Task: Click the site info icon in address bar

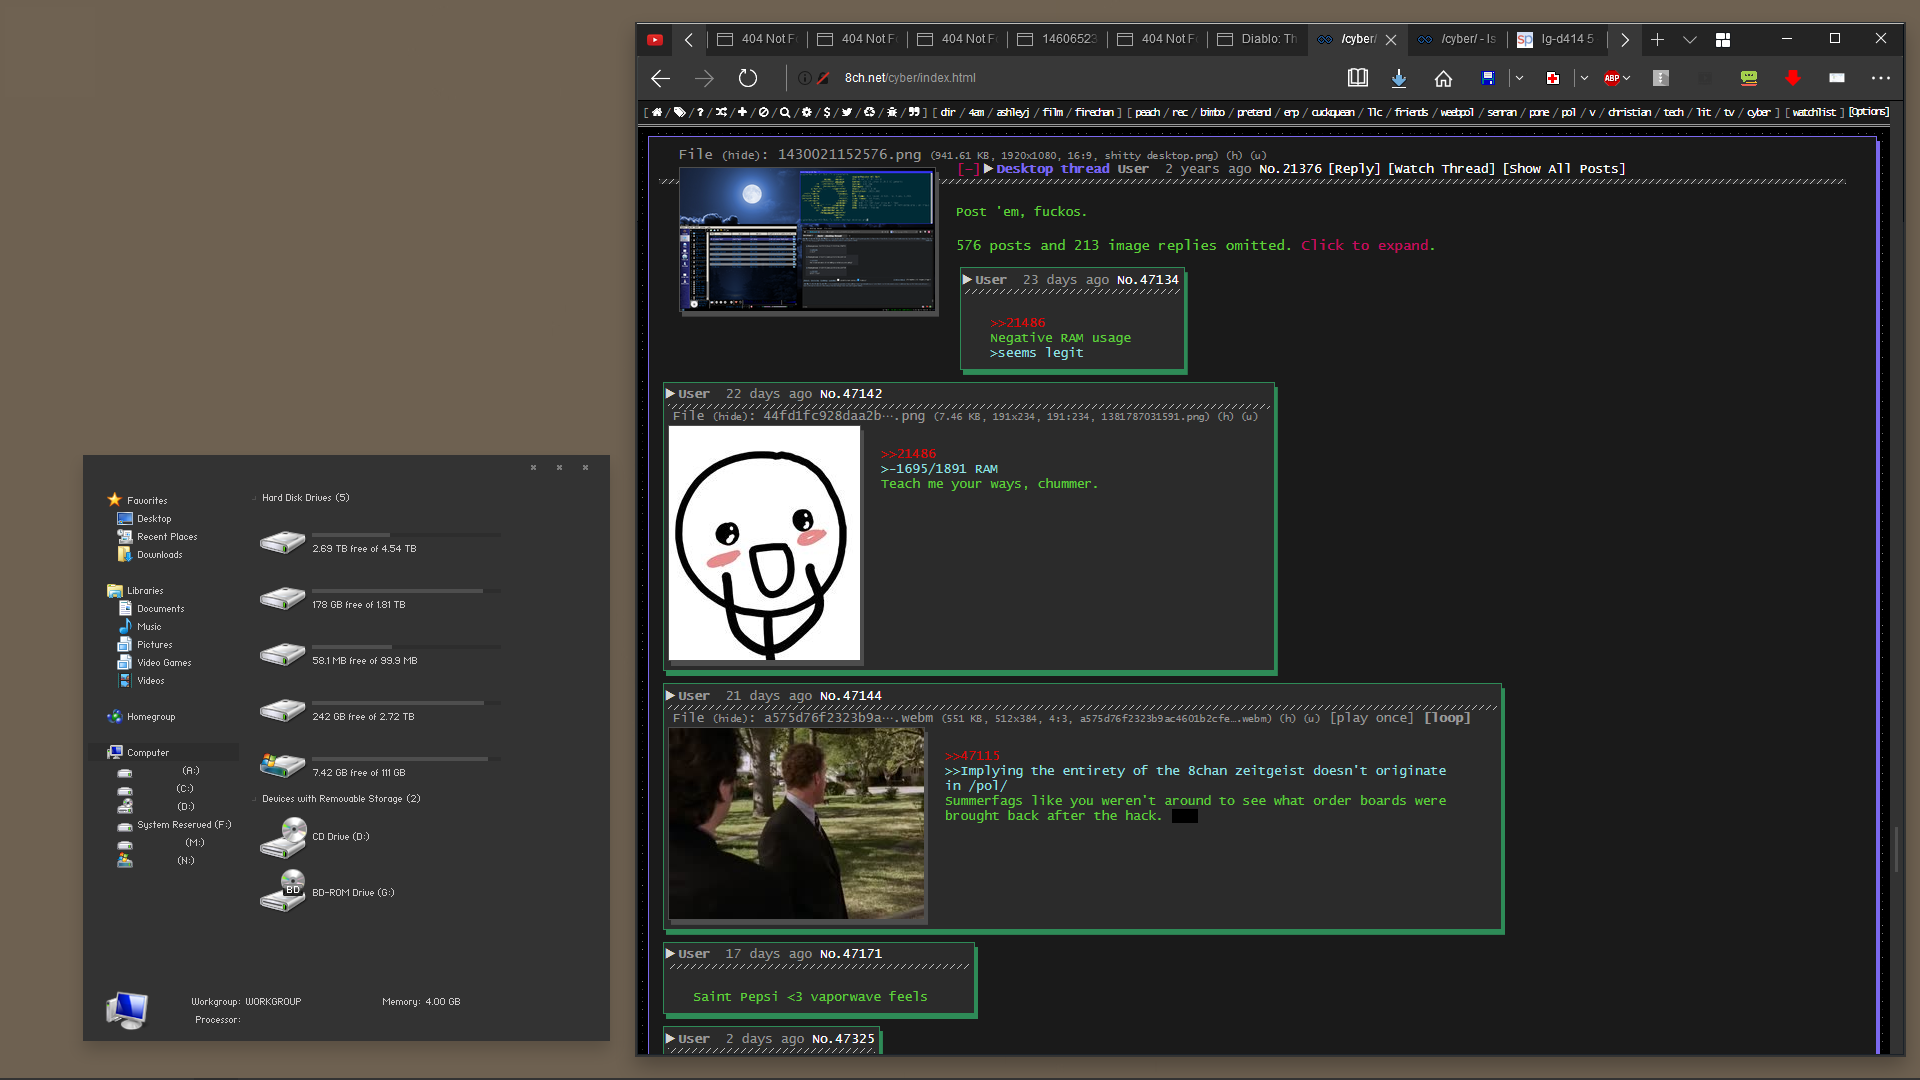Action: click(x=804, y=78)
